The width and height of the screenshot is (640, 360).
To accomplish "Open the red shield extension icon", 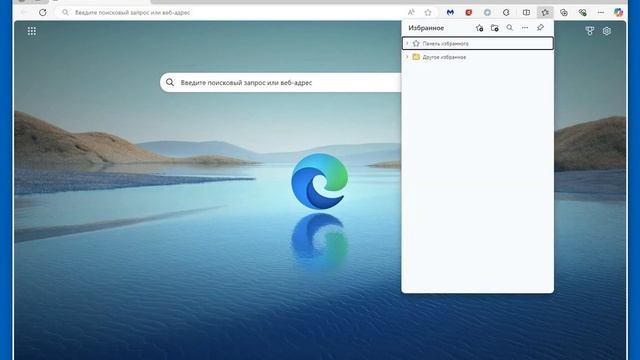I will [469, 13].
